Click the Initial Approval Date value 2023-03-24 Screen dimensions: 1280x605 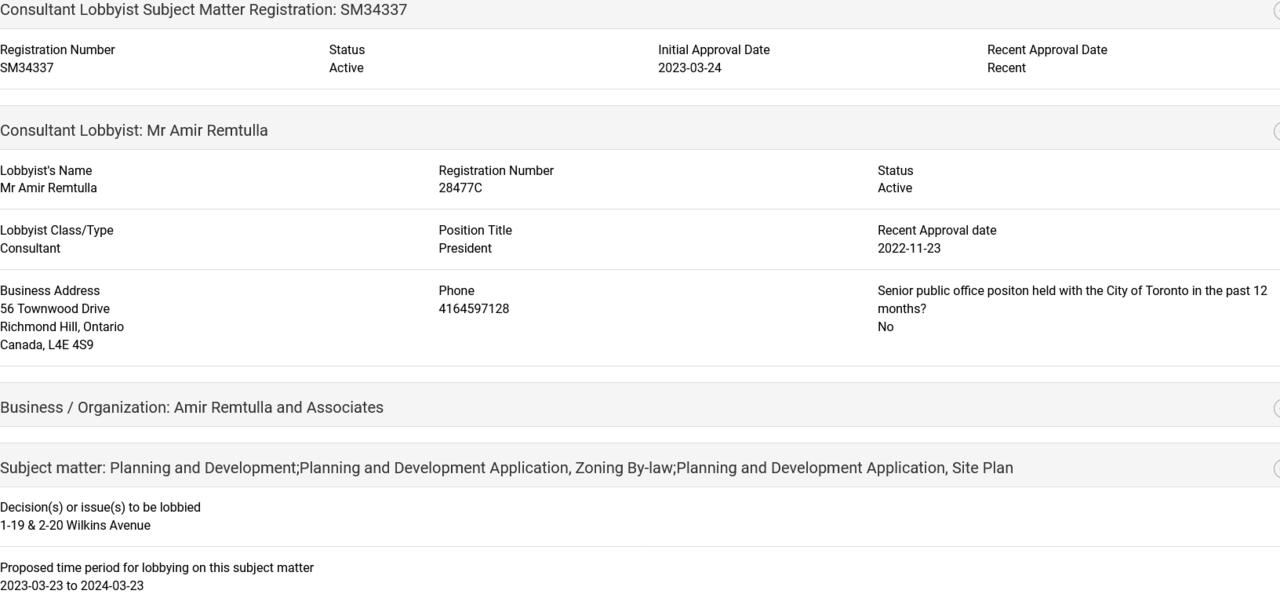pos(689,68)
